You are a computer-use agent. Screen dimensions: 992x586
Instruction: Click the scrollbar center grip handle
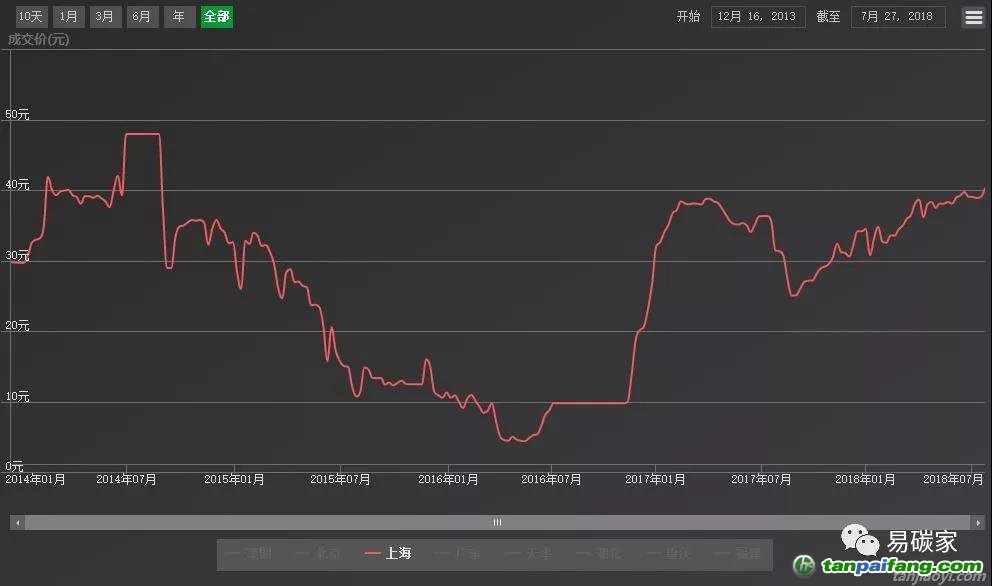pos(497,522)
